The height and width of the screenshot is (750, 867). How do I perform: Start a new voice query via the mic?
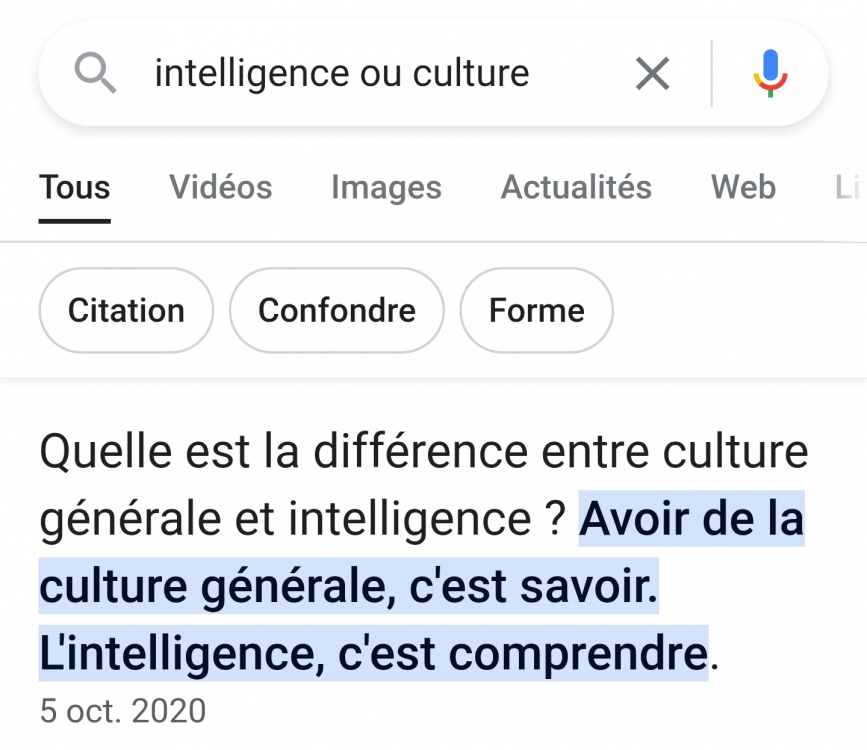(770, 73)
